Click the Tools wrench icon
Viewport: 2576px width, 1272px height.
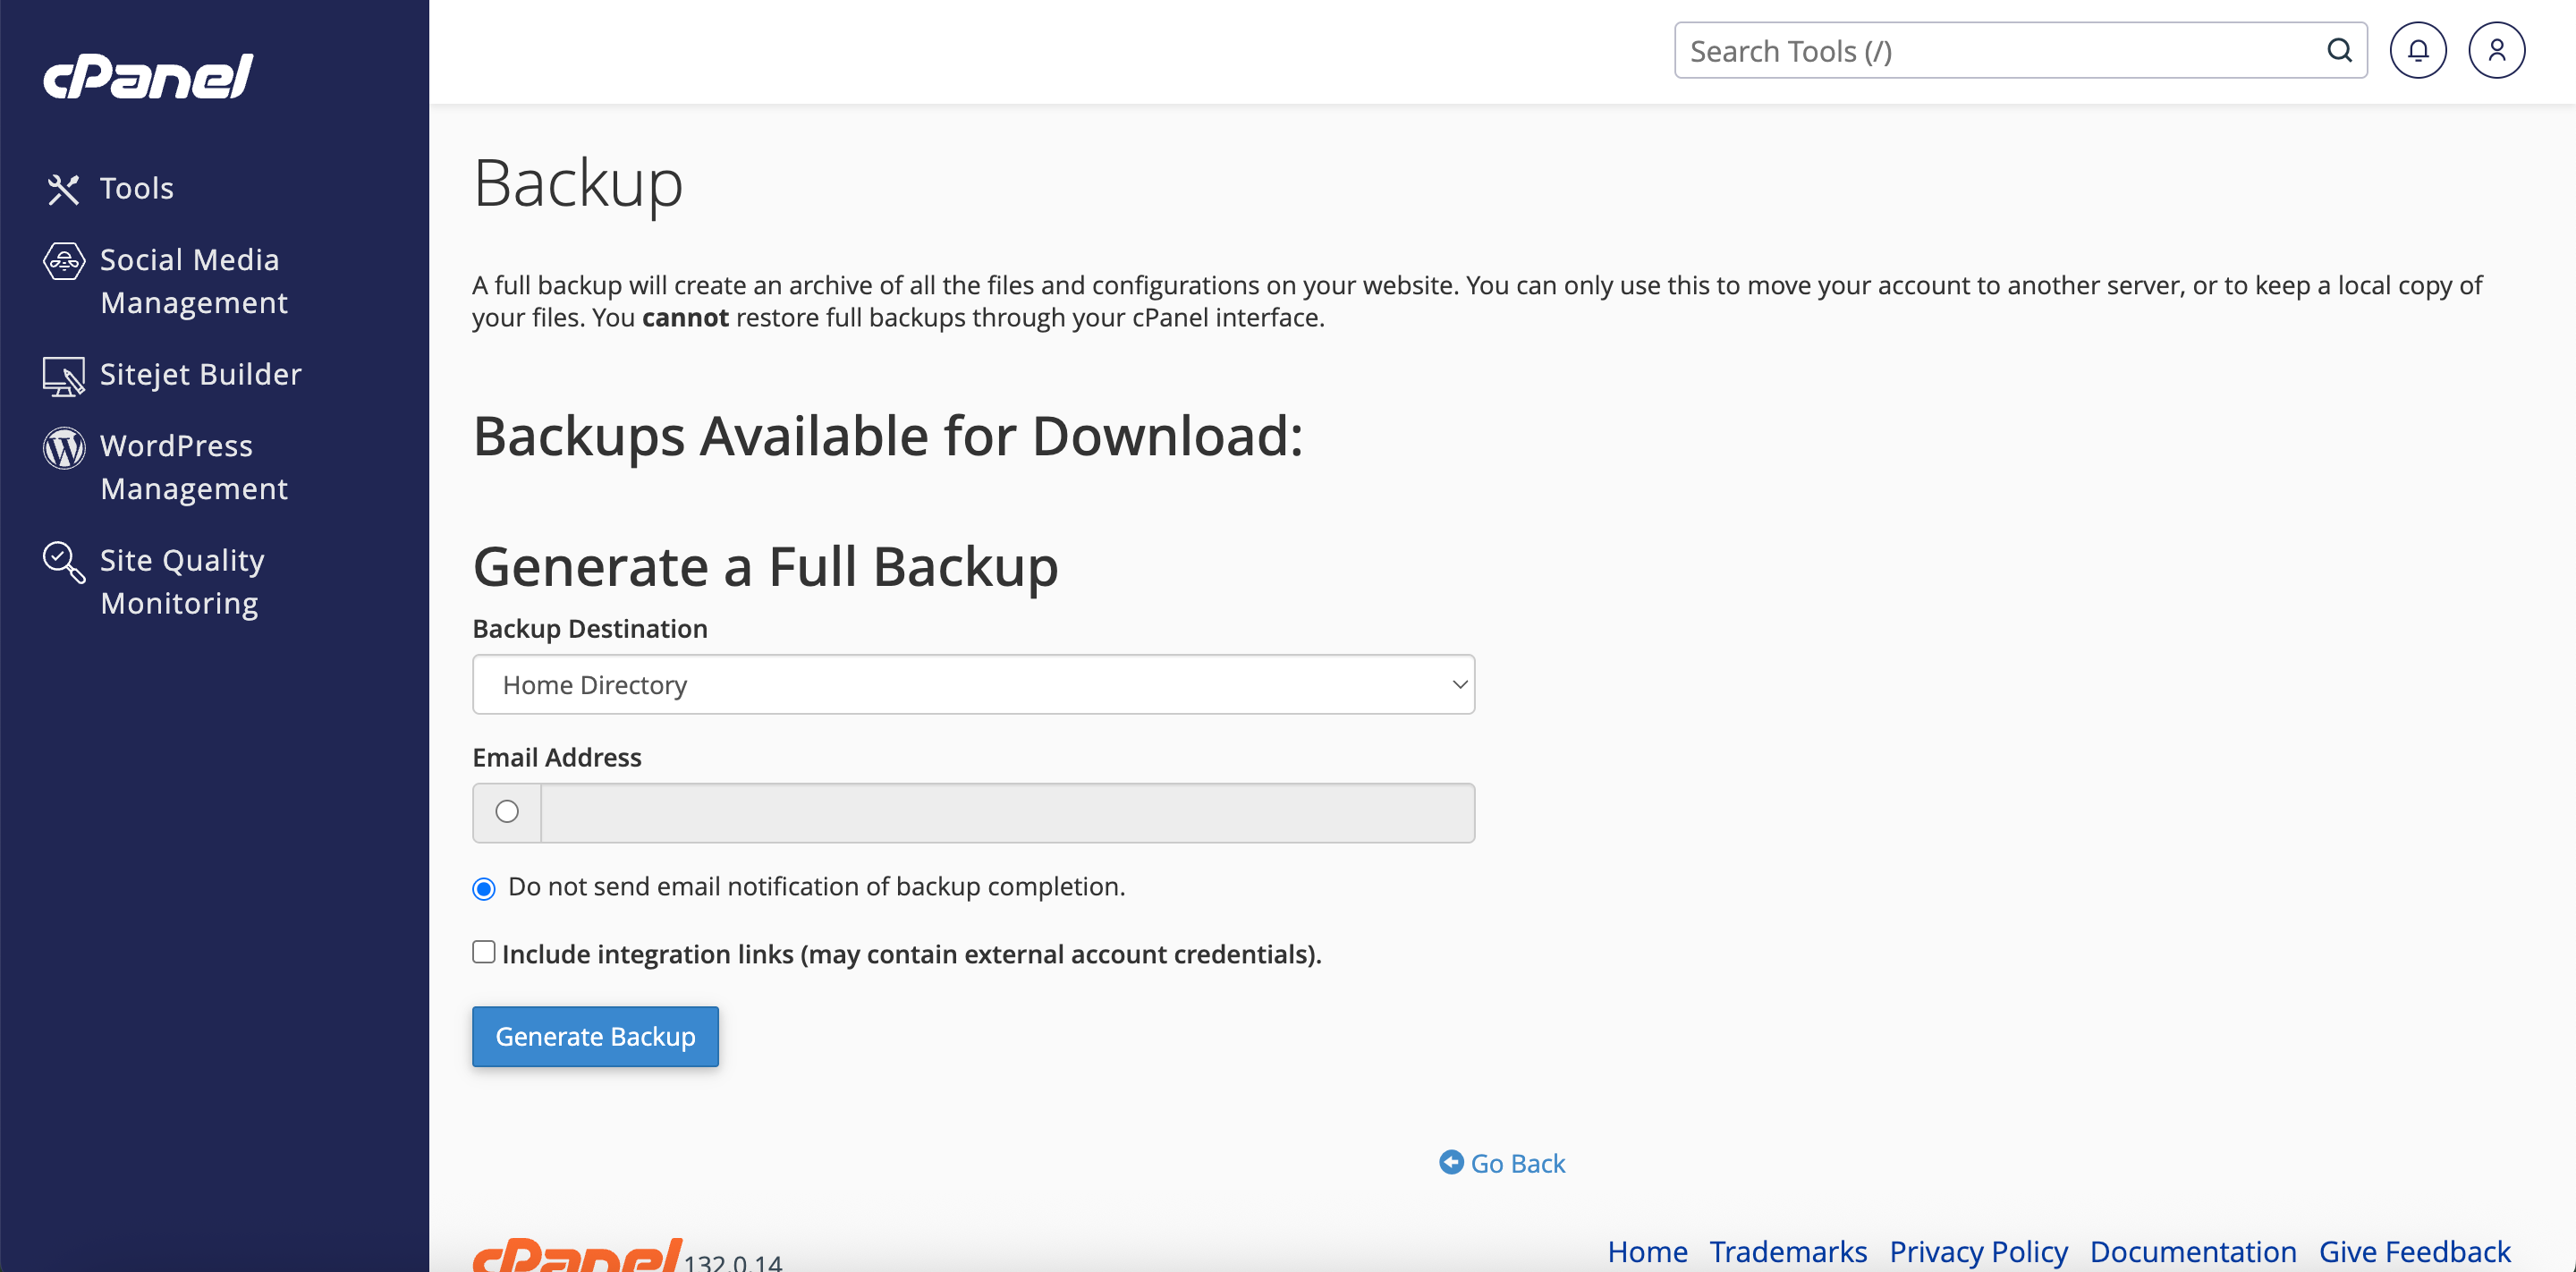pos(63,189)
